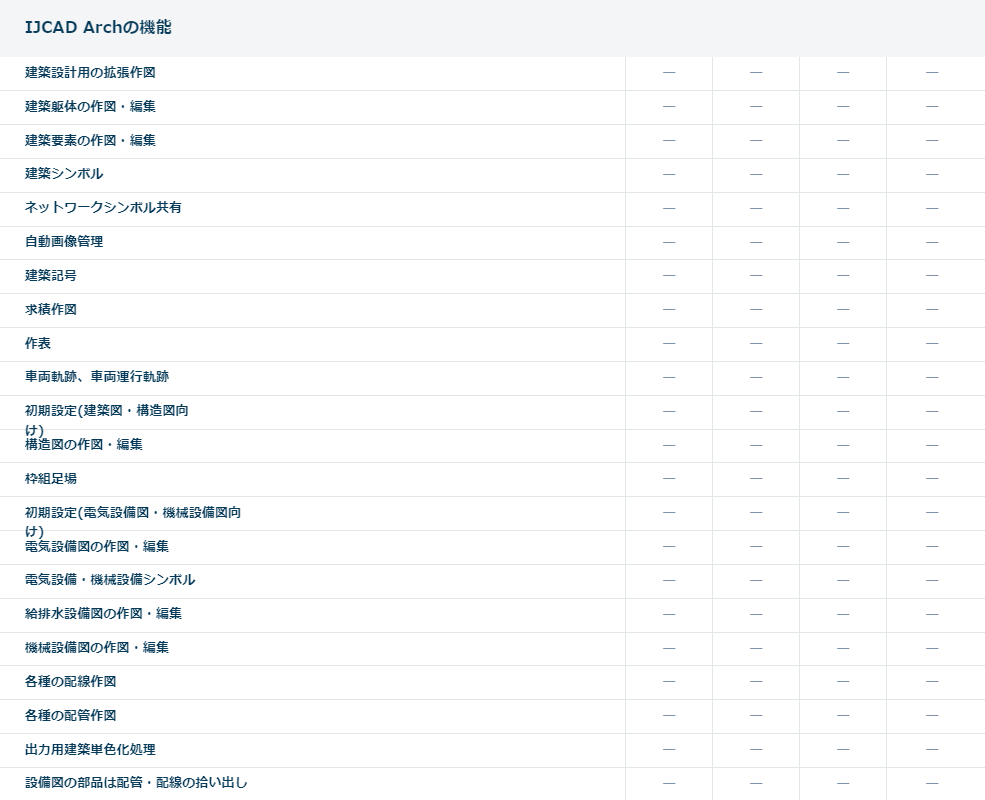Select the 自動画像管理 row label
985x800 pixels.
[64, 242]
